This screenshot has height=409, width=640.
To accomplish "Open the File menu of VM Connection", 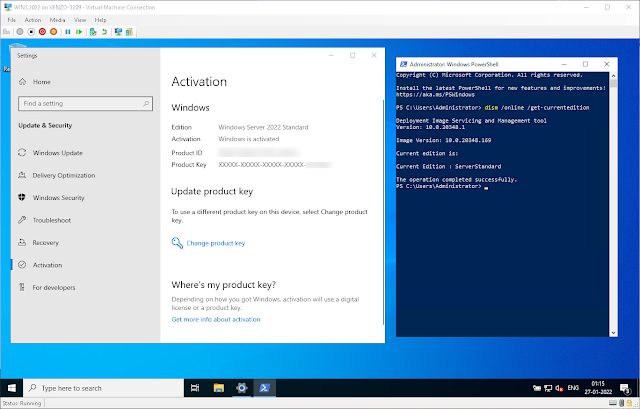I will [11, 20].
